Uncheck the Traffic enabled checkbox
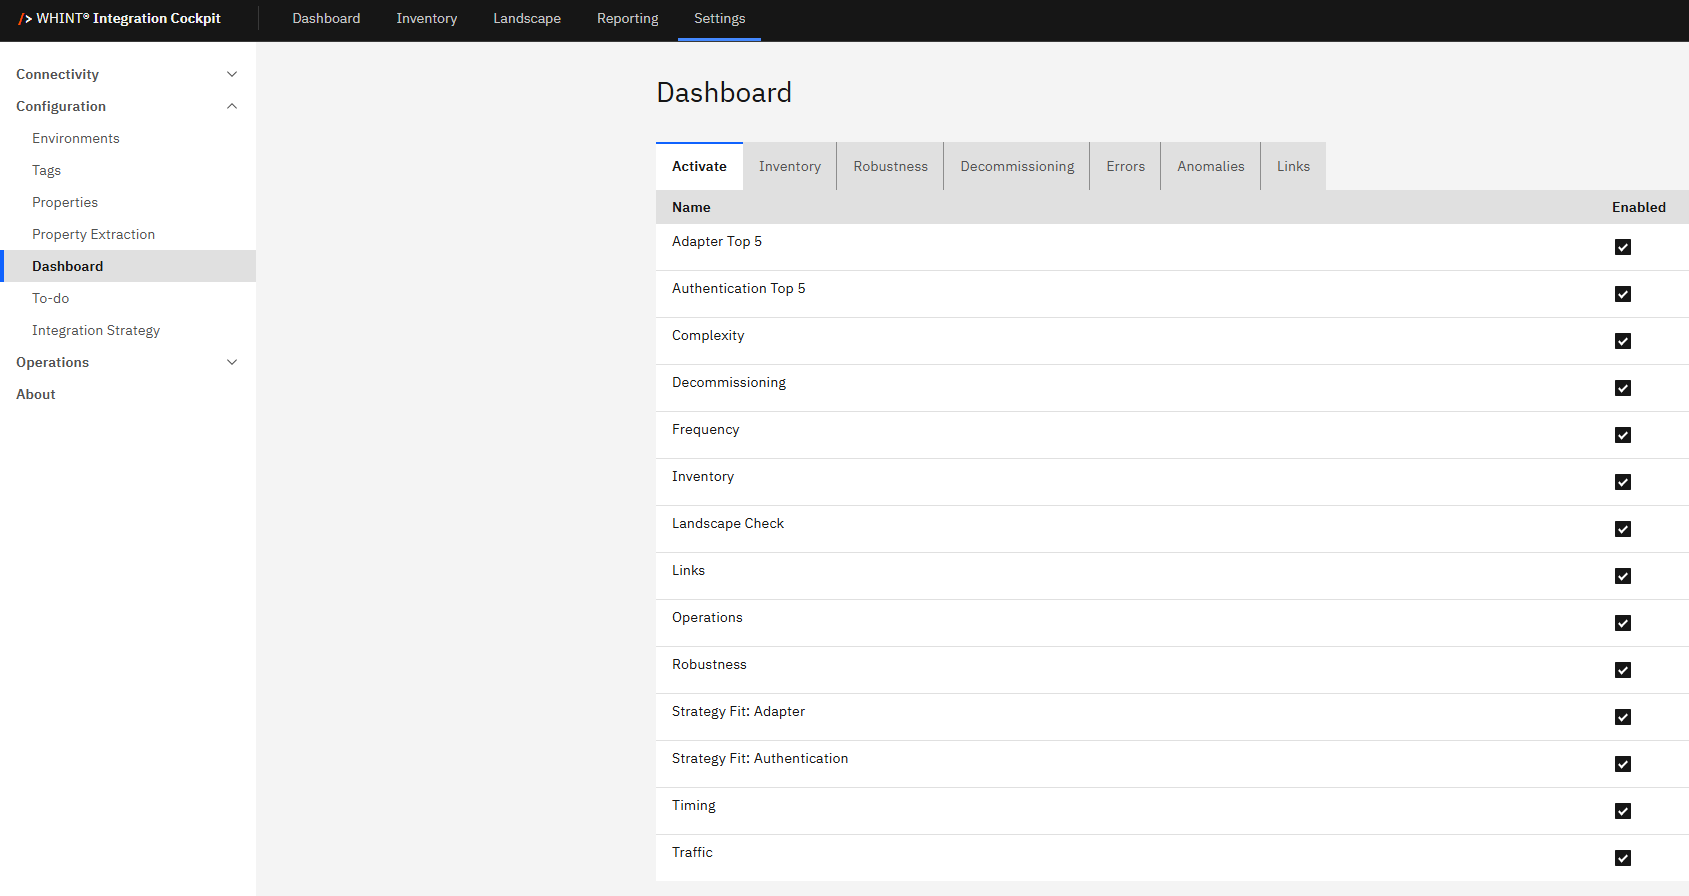The image size is (1689, 896). [x=1622, y=858]
